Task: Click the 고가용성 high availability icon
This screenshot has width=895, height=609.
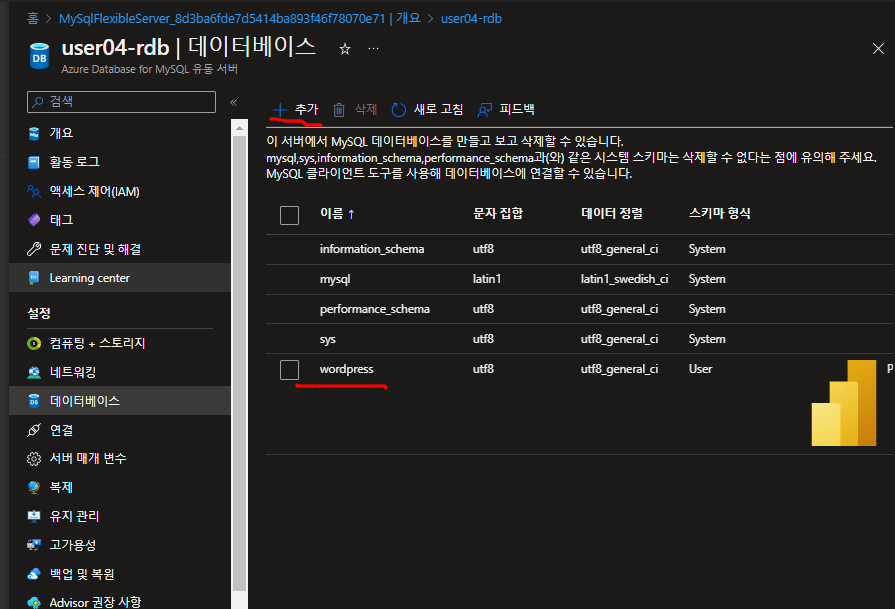Action: point(34,545)
